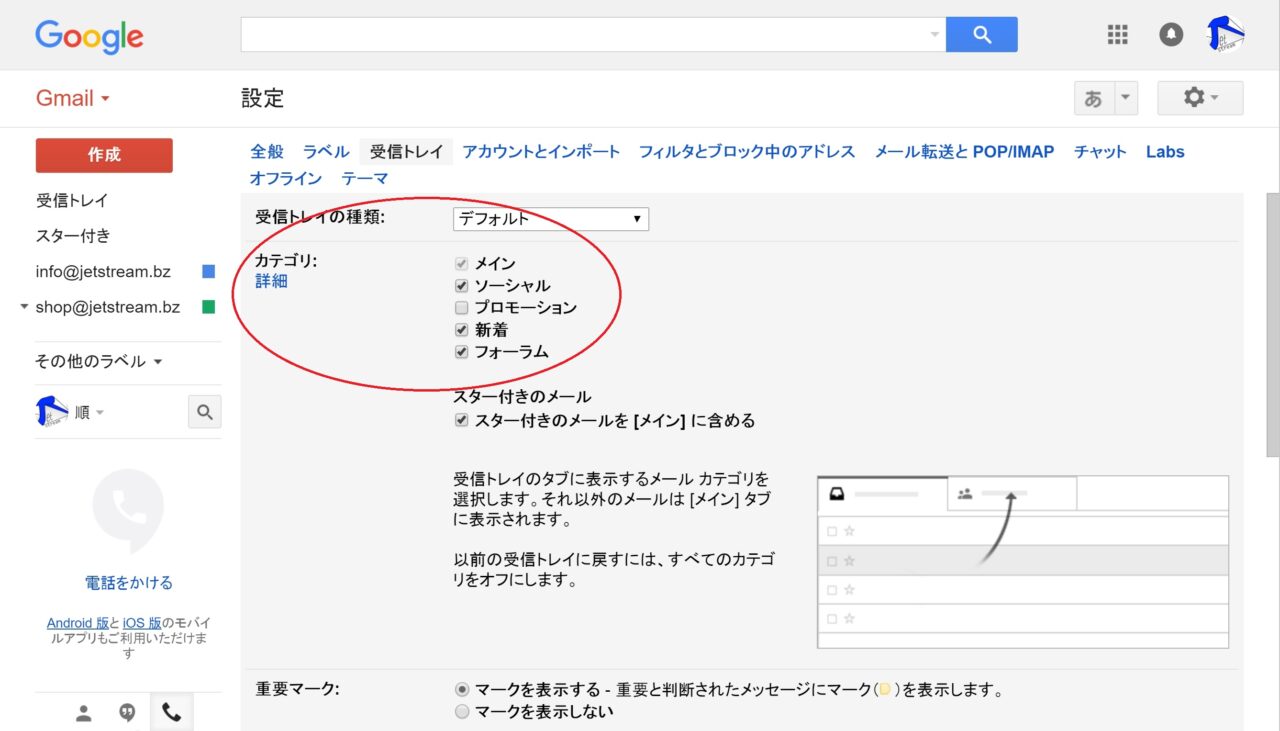1280x731 pixels.
Task: Click the Hangouts chat search magnifier
Action: (x=205, y=412)
